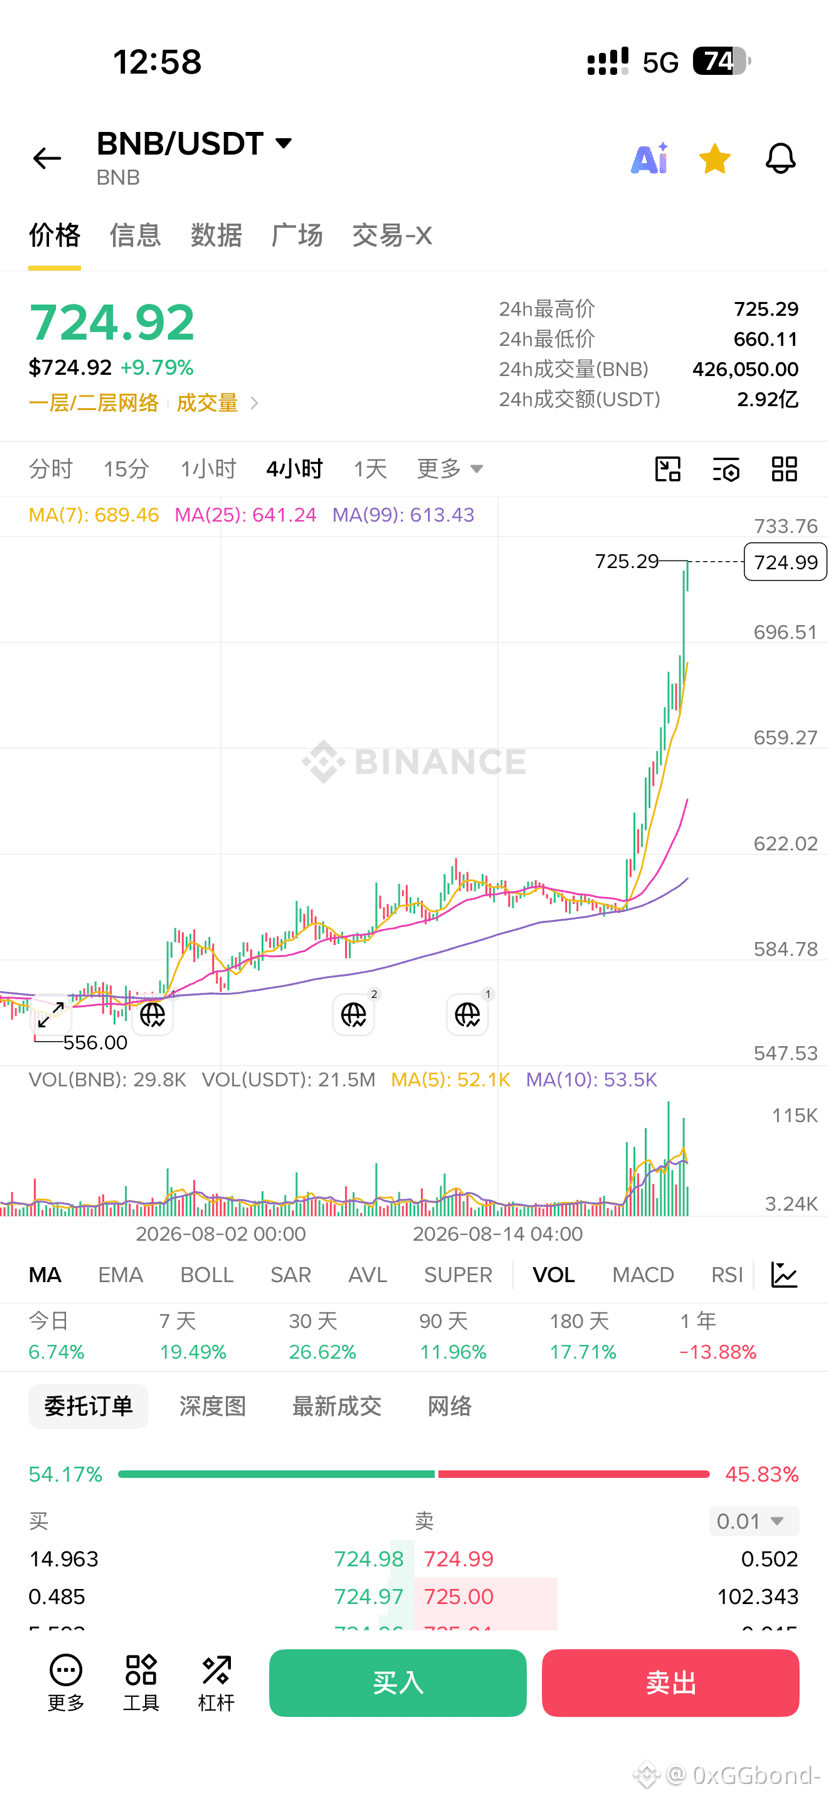Select the 15分 chart interval
This screenshot has height=1800, width=828.
coord(126,469)
